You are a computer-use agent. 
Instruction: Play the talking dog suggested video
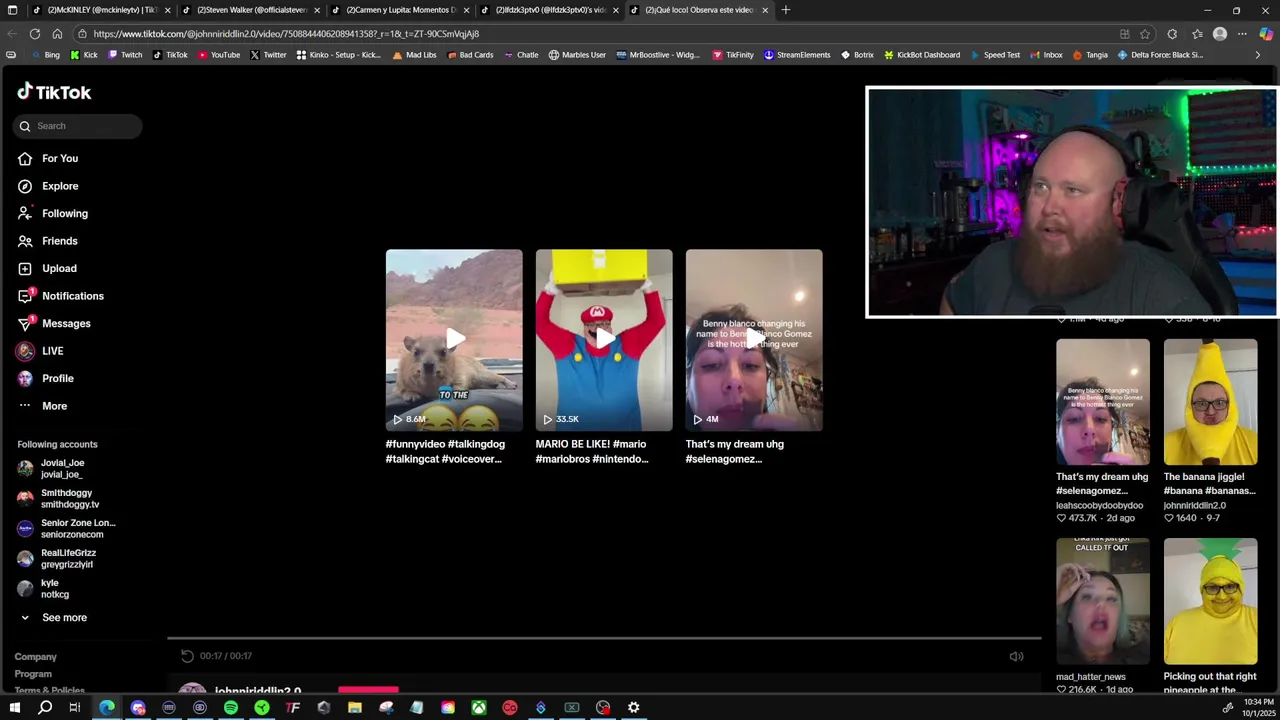[454, 340]
